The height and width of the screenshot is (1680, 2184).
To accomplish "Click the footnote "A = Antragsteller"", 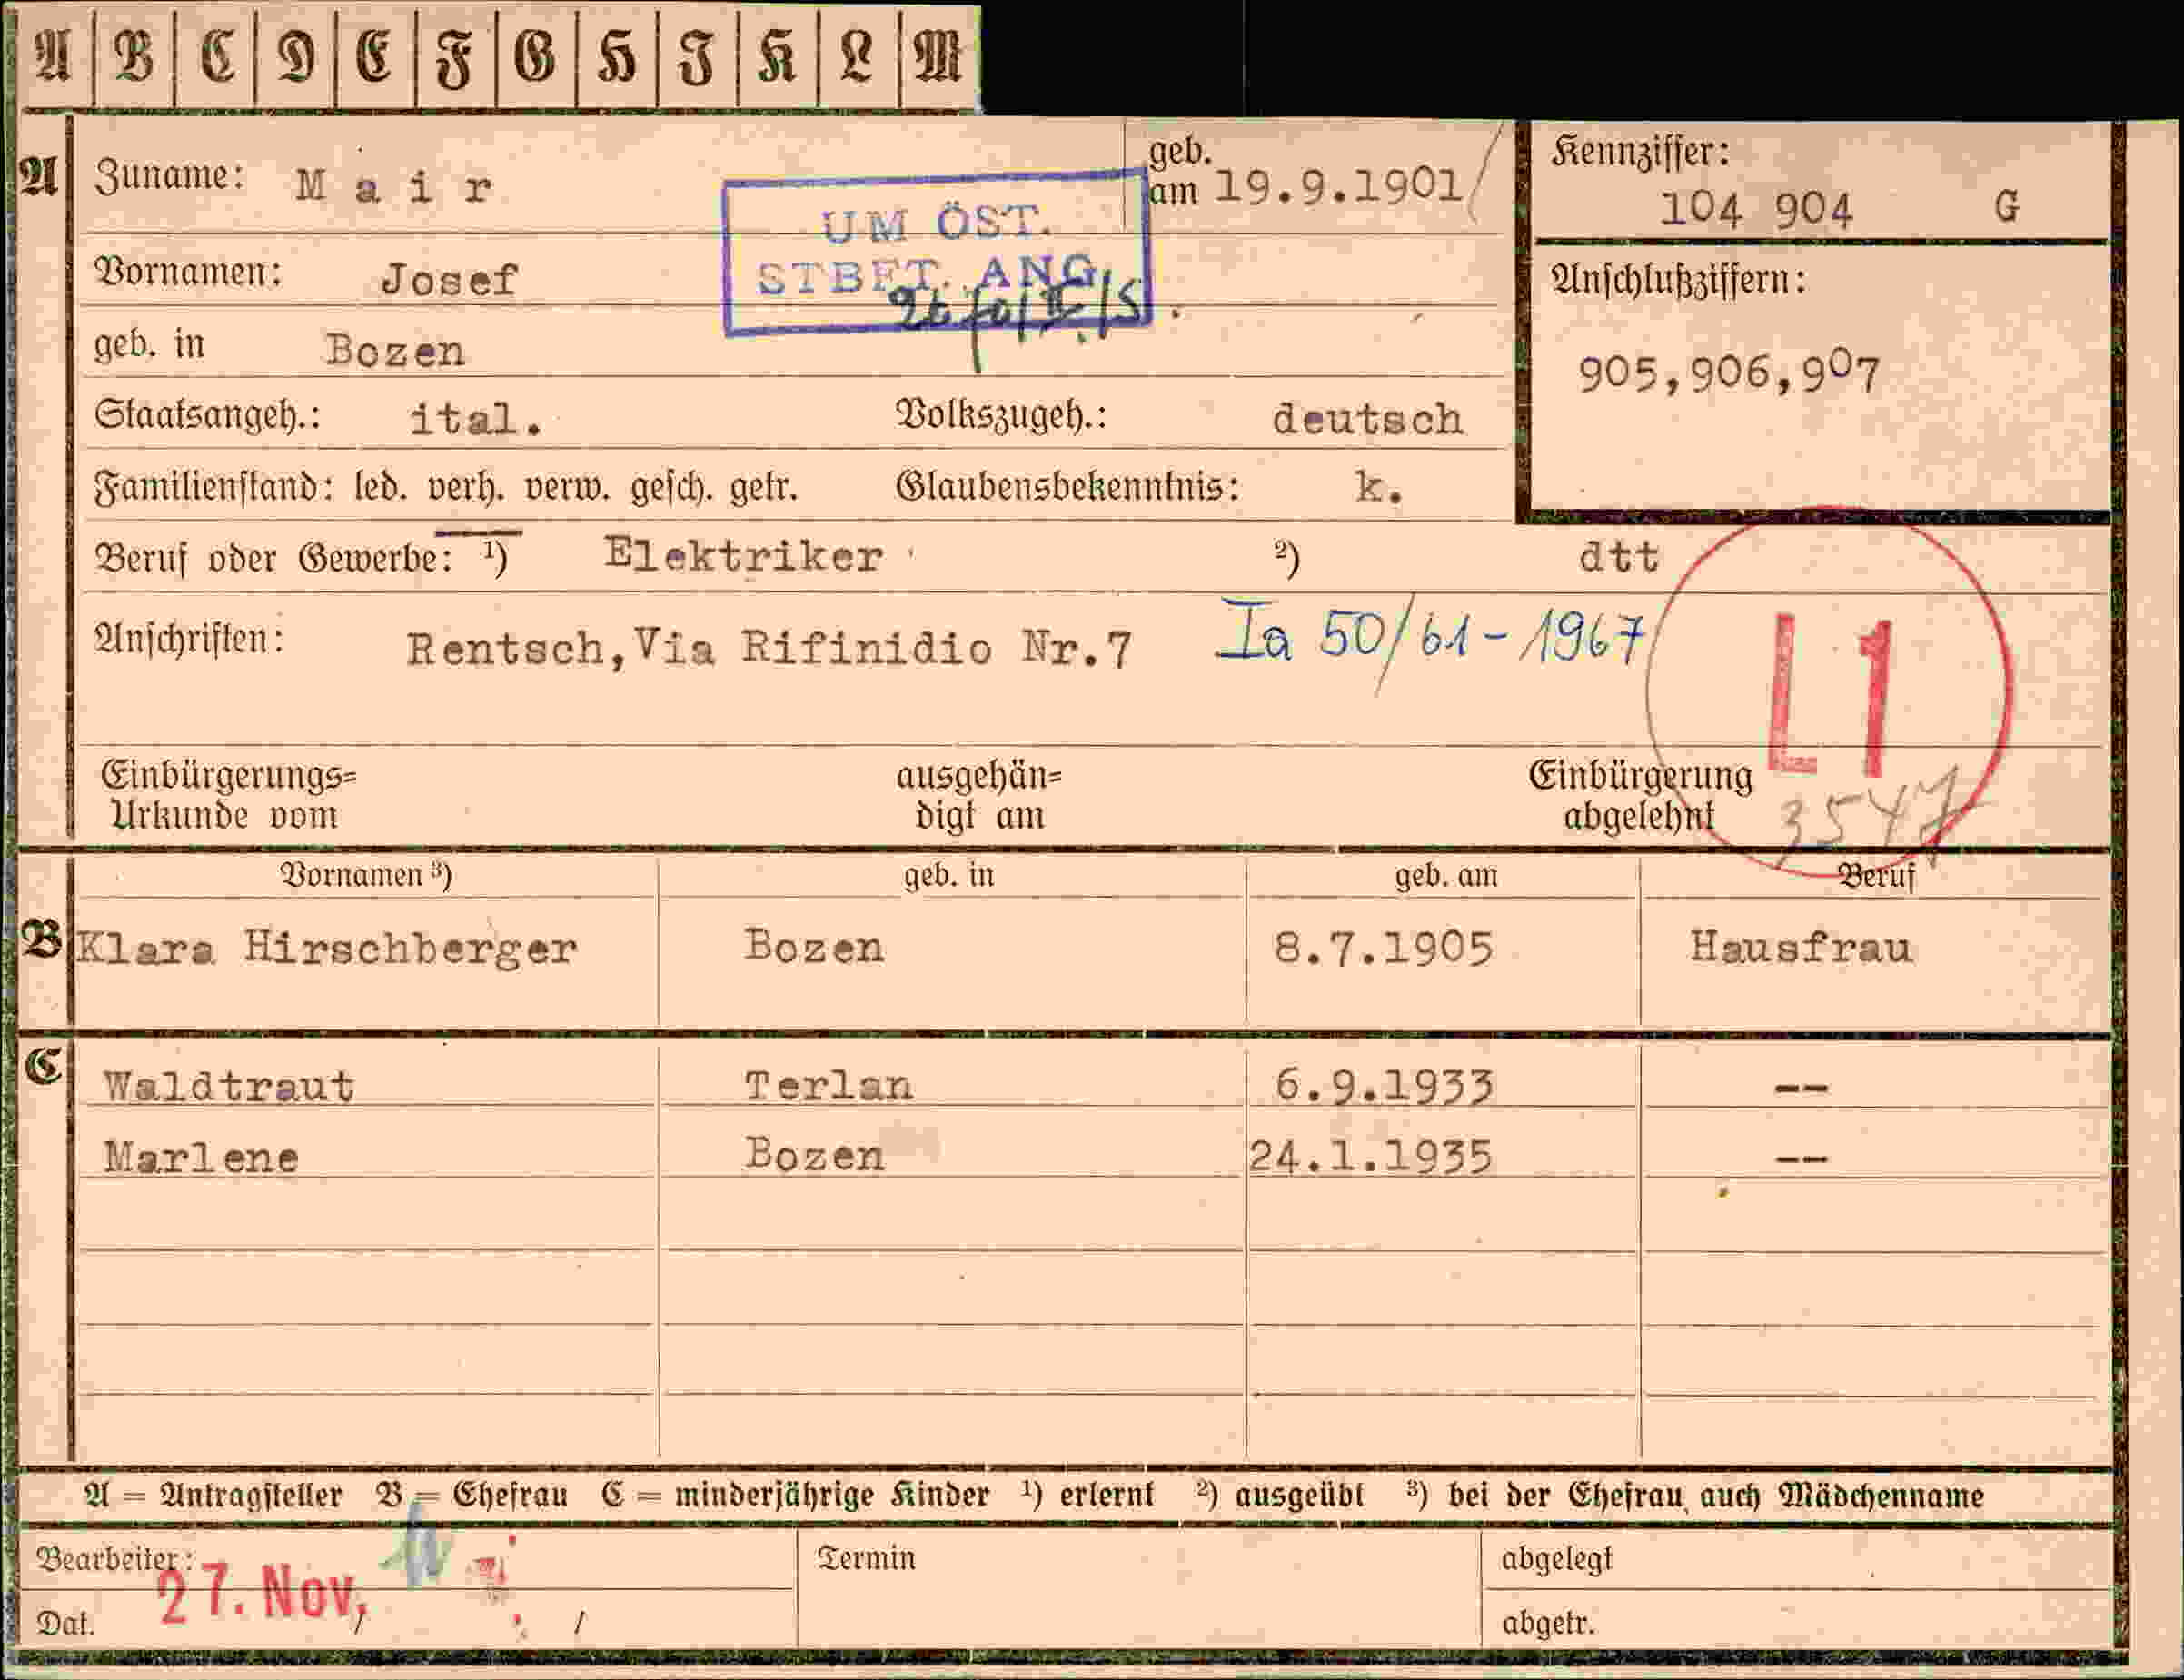I will [213, 1496].
